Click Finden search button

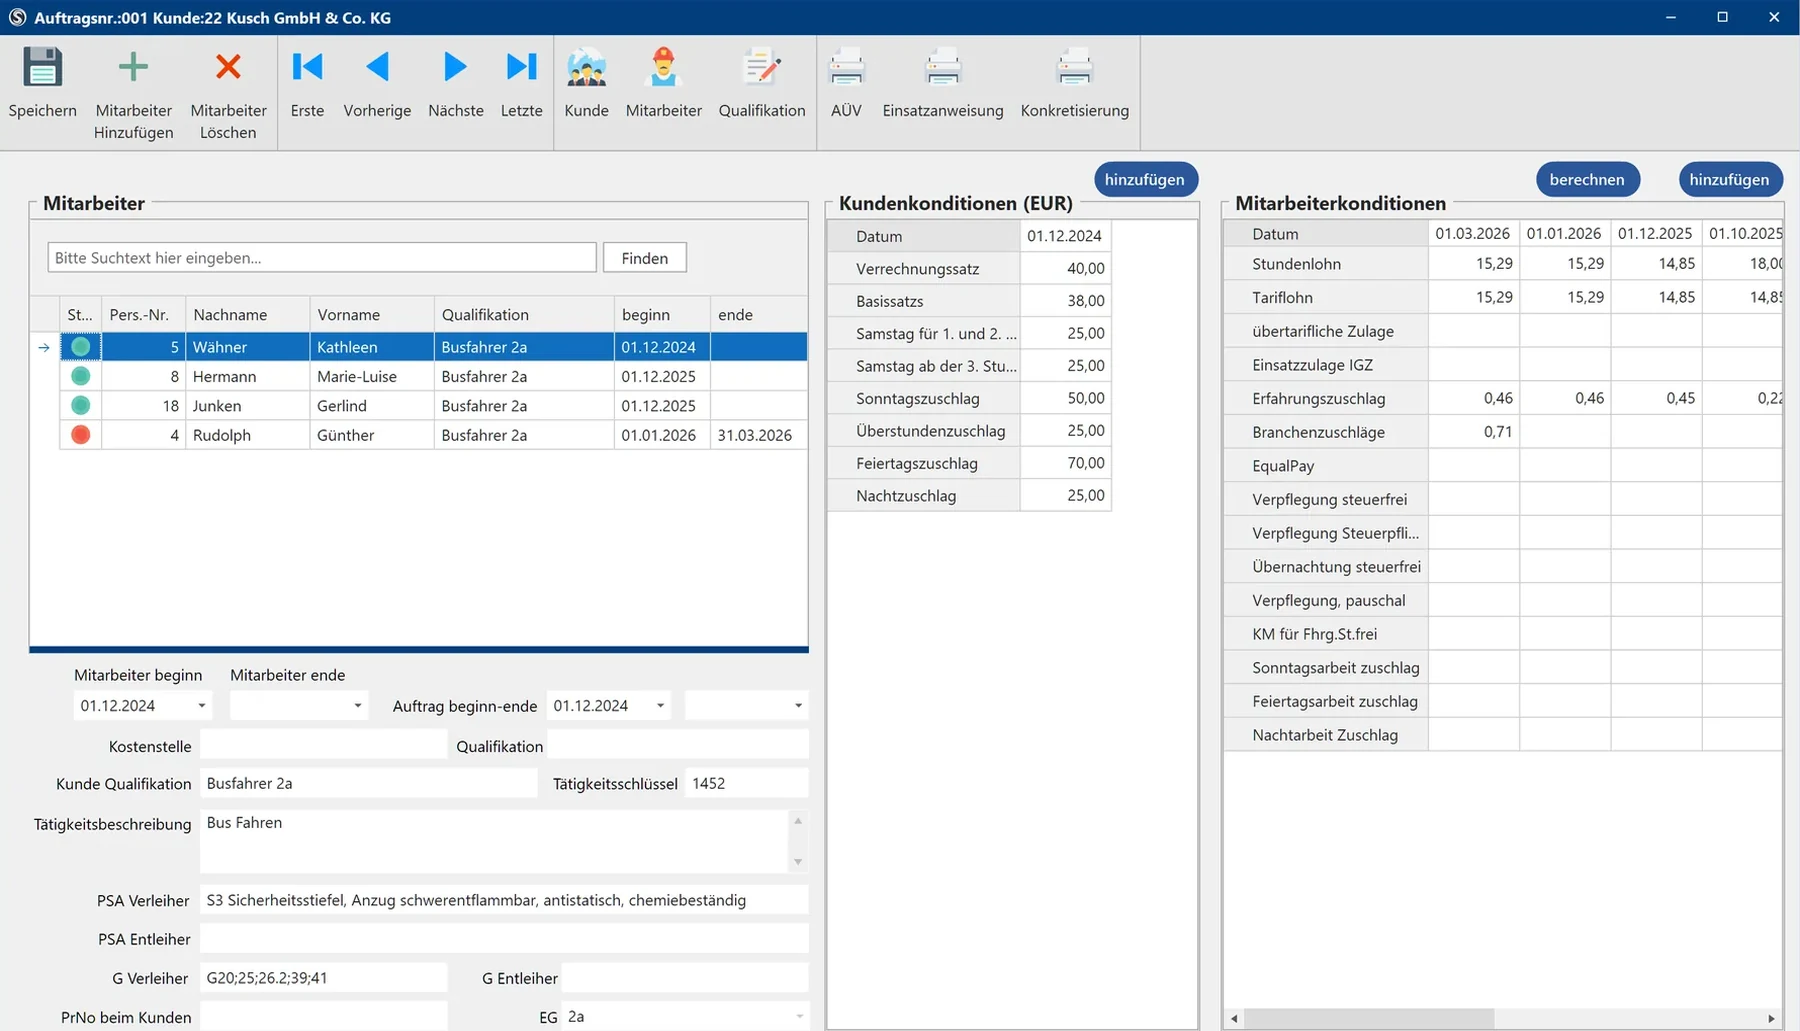coord(644,258)
